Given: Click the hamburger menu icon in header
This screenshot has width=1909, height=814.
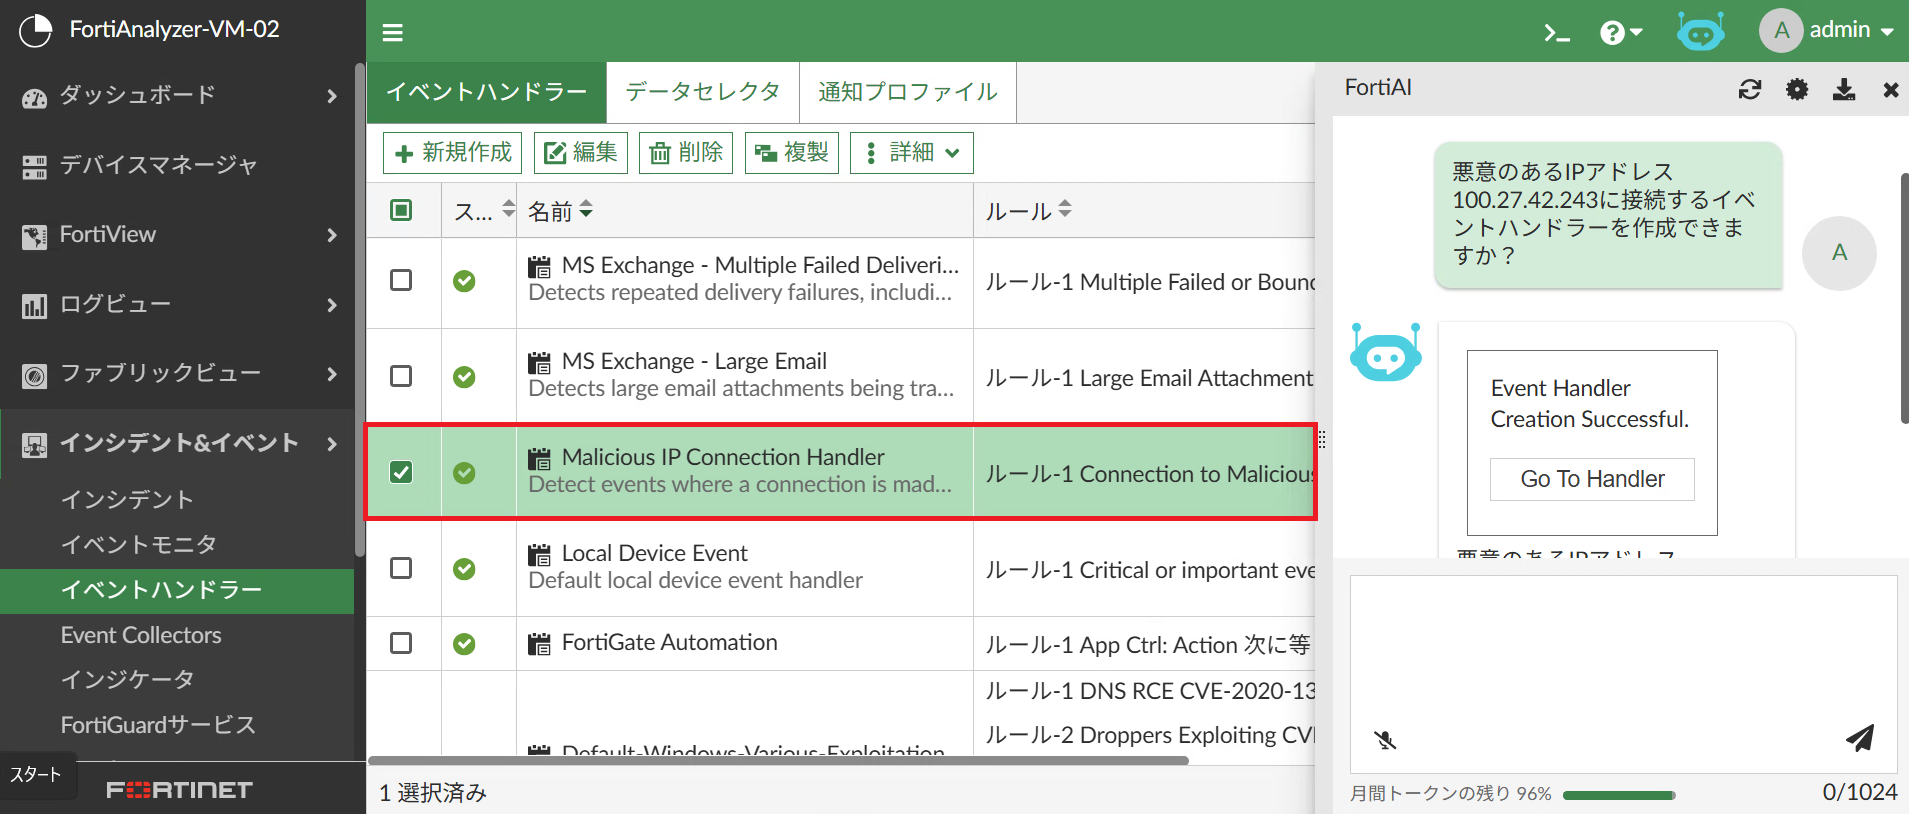Looking at the screenshot, I should (x=393, y=33).
